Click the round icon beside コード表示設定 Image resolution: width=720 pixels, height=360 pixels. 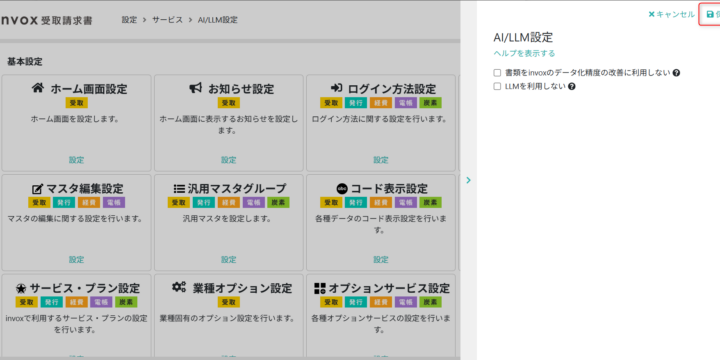click(342, 188)
